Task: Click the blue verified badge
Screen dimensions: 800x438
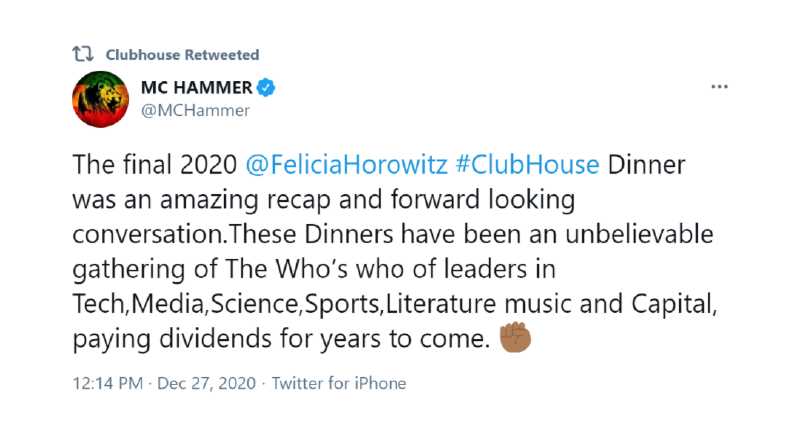Action: point(266,88)
